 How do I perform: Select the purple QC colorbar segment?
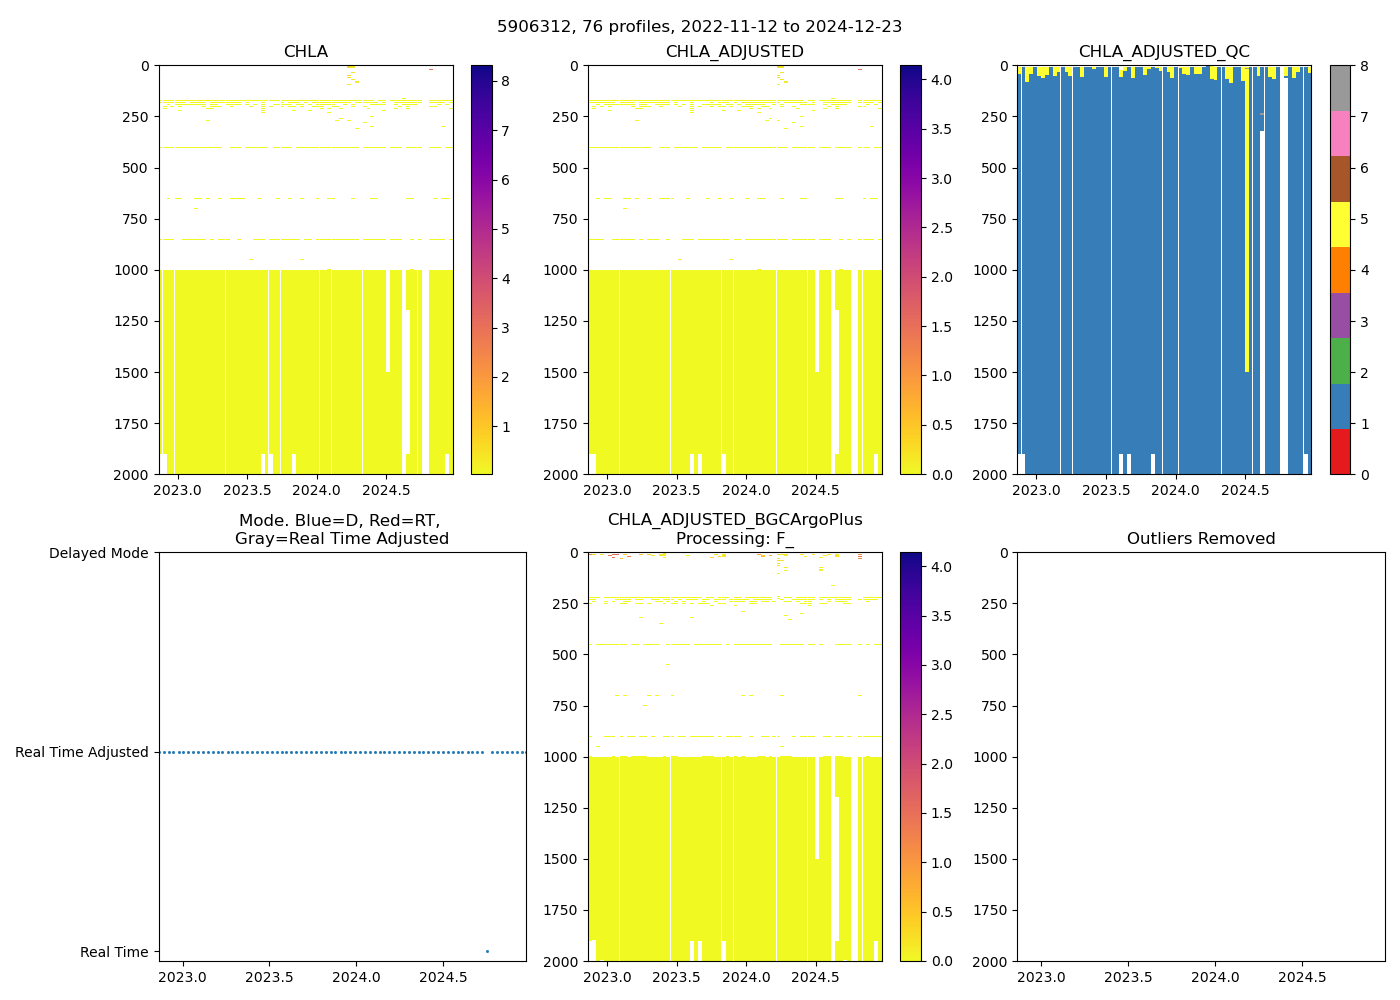(1340, 315)
